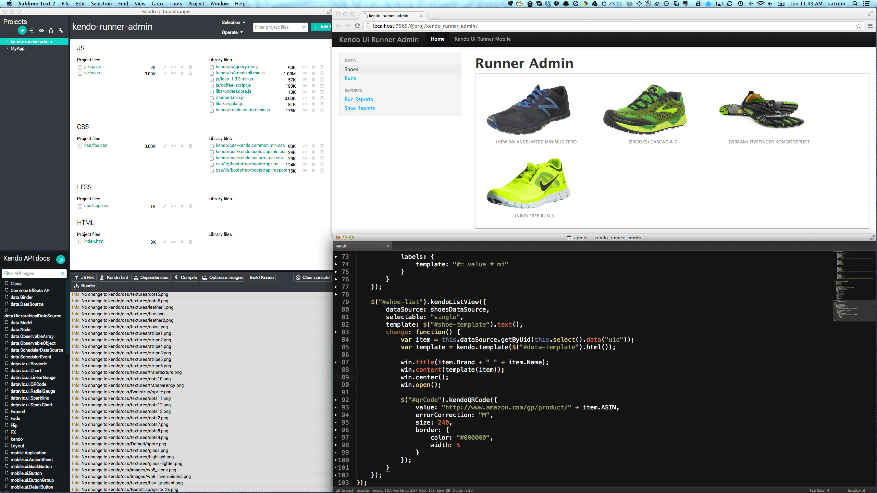Click the Filter API pages input field

coord(34,274)
